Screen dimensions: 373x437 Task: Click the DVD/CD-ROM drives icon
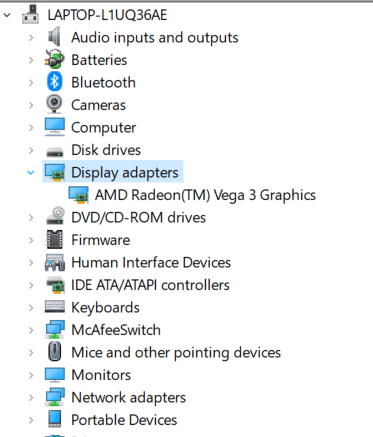pos(55,217)
